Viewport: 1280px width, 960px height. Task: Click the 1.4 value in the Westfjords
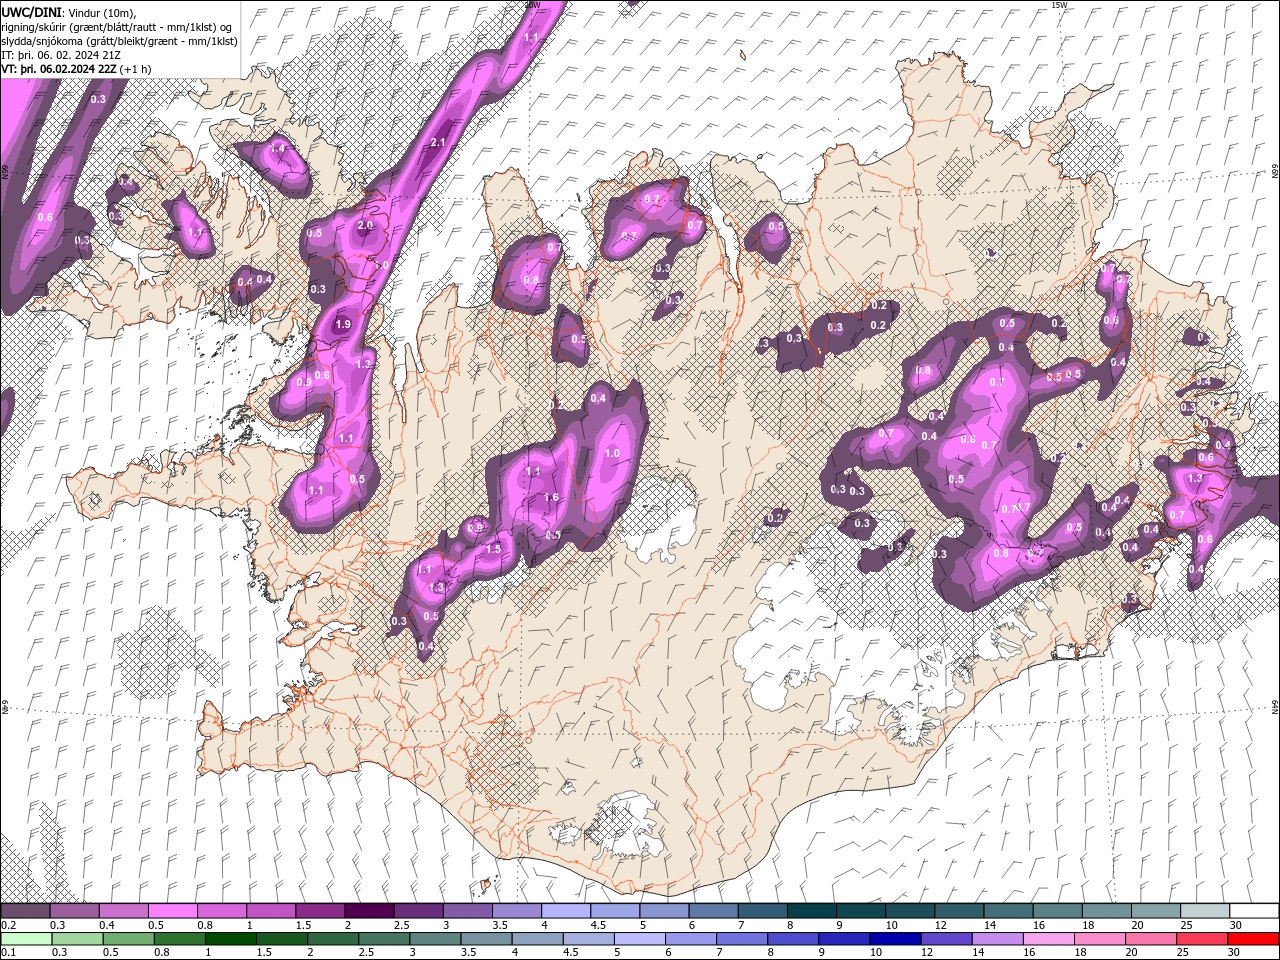(x=278, y=148)
